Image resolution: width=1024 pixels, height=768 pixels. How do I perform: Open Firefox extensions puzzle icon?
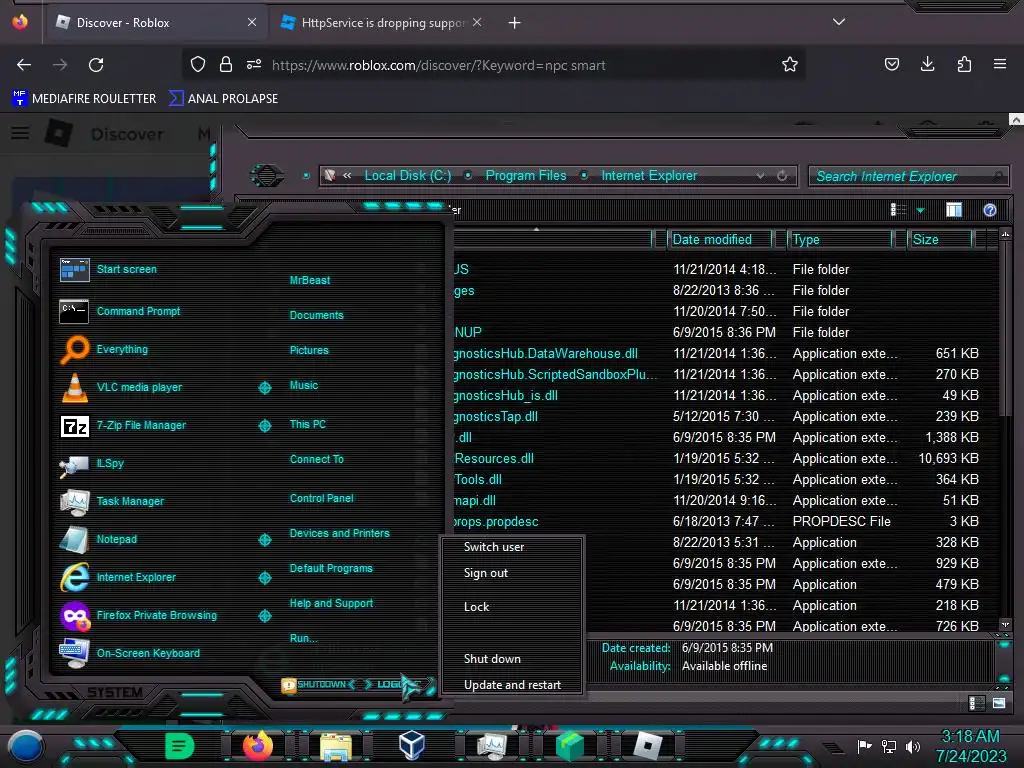(x=964, y=64)
